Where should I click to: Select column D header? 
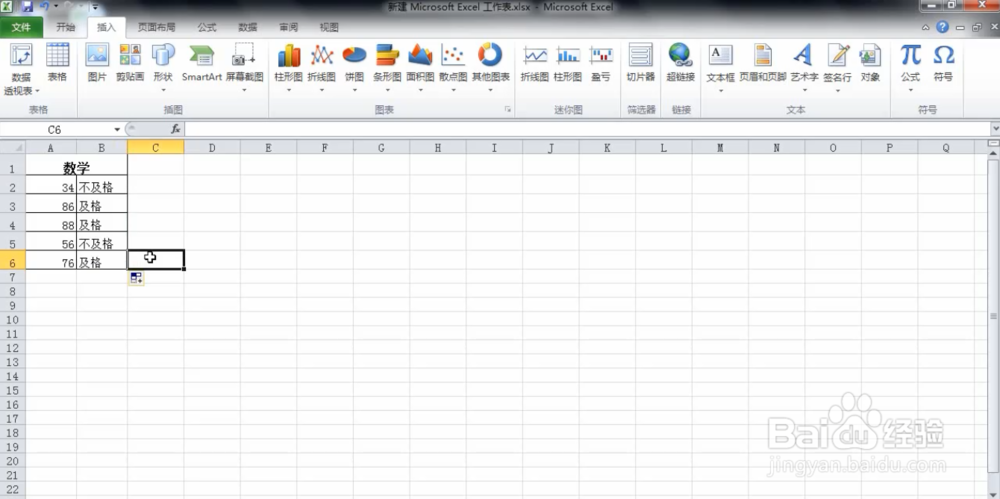coord(212,147)
